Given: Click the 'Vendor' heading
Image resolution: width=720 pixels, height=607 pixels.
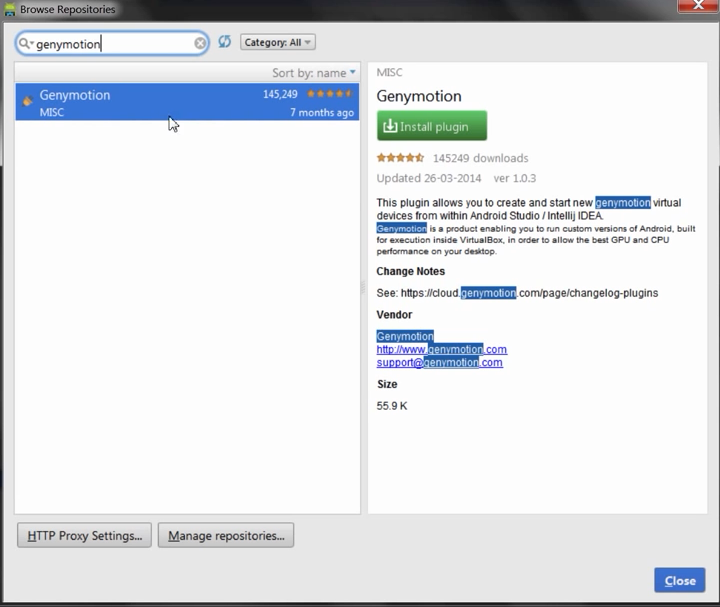Looking at the screenshot, I should (394, 315).
